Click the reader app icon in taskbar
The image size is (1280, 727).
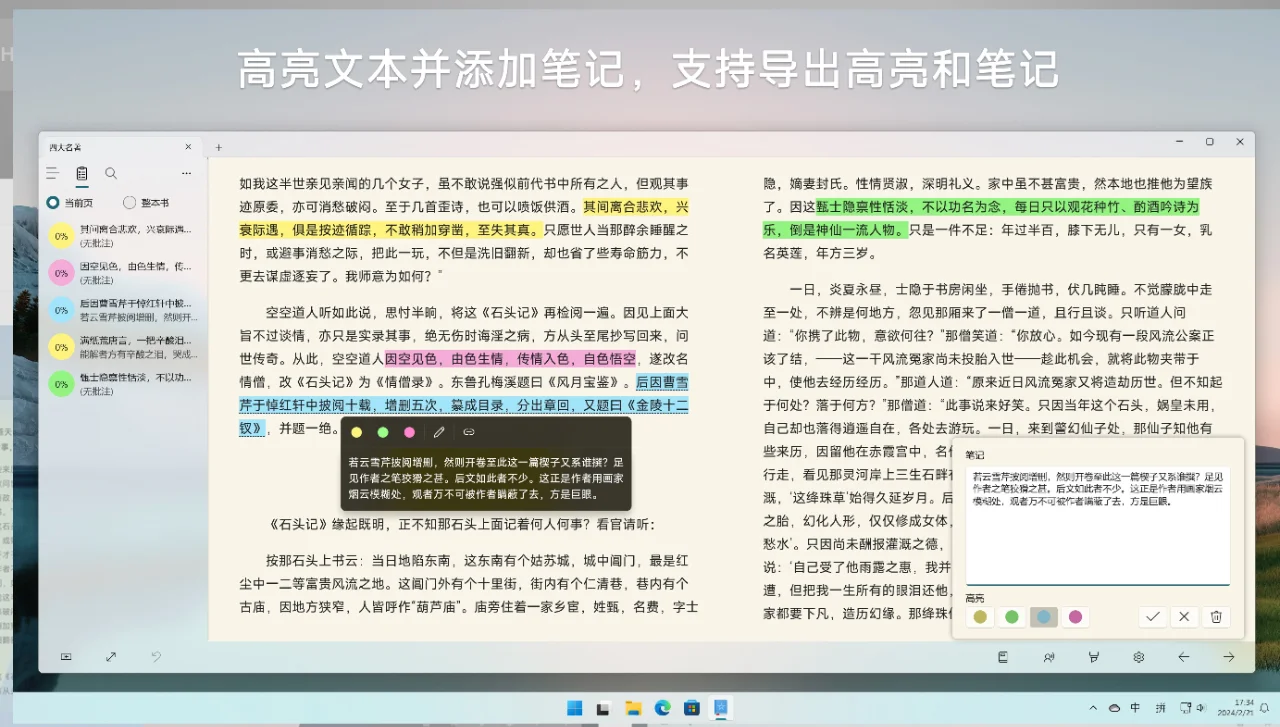[x=720, y=708]
